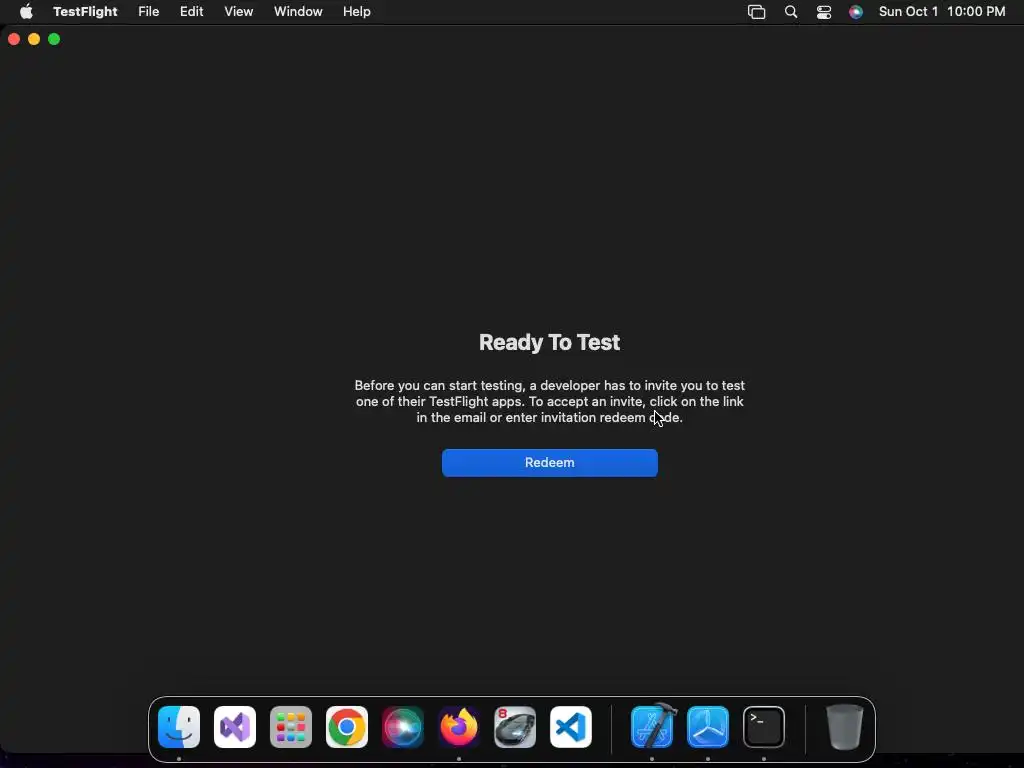Launch Siri from the menu bar

[856, 12]
